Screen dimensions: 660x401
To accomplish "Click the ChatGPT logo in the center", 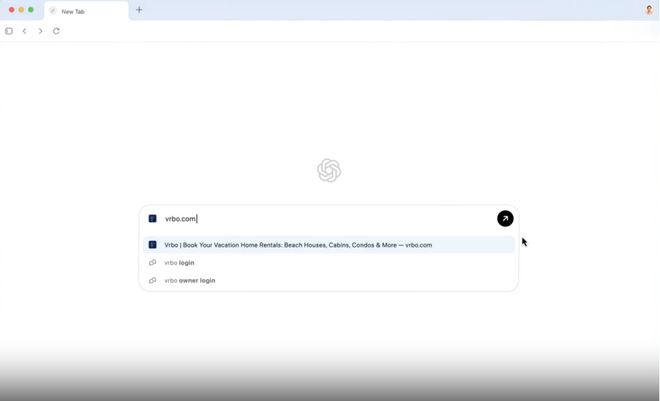I will point(329,170).
